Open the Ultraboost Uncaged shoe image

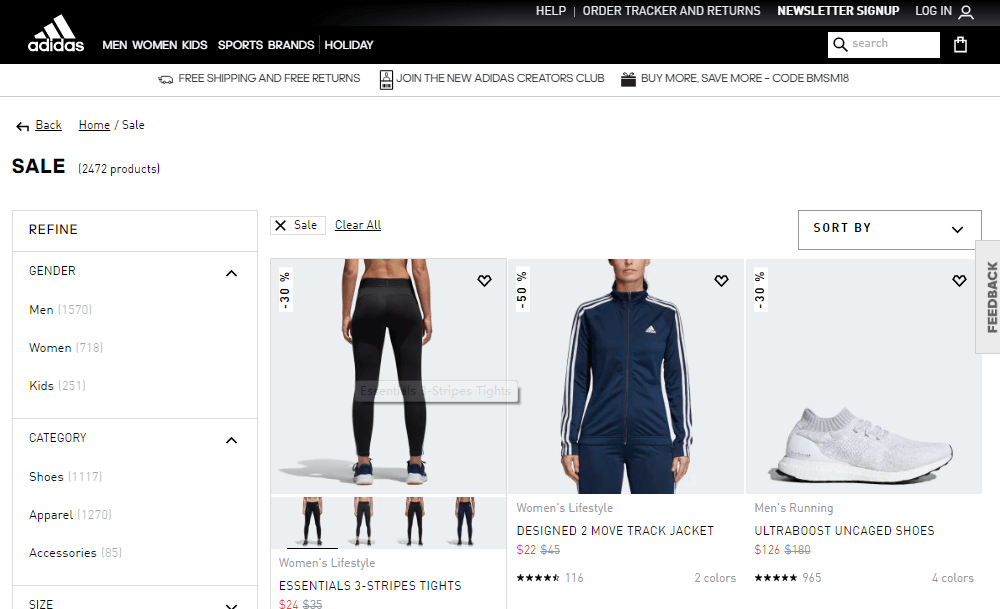864,376
